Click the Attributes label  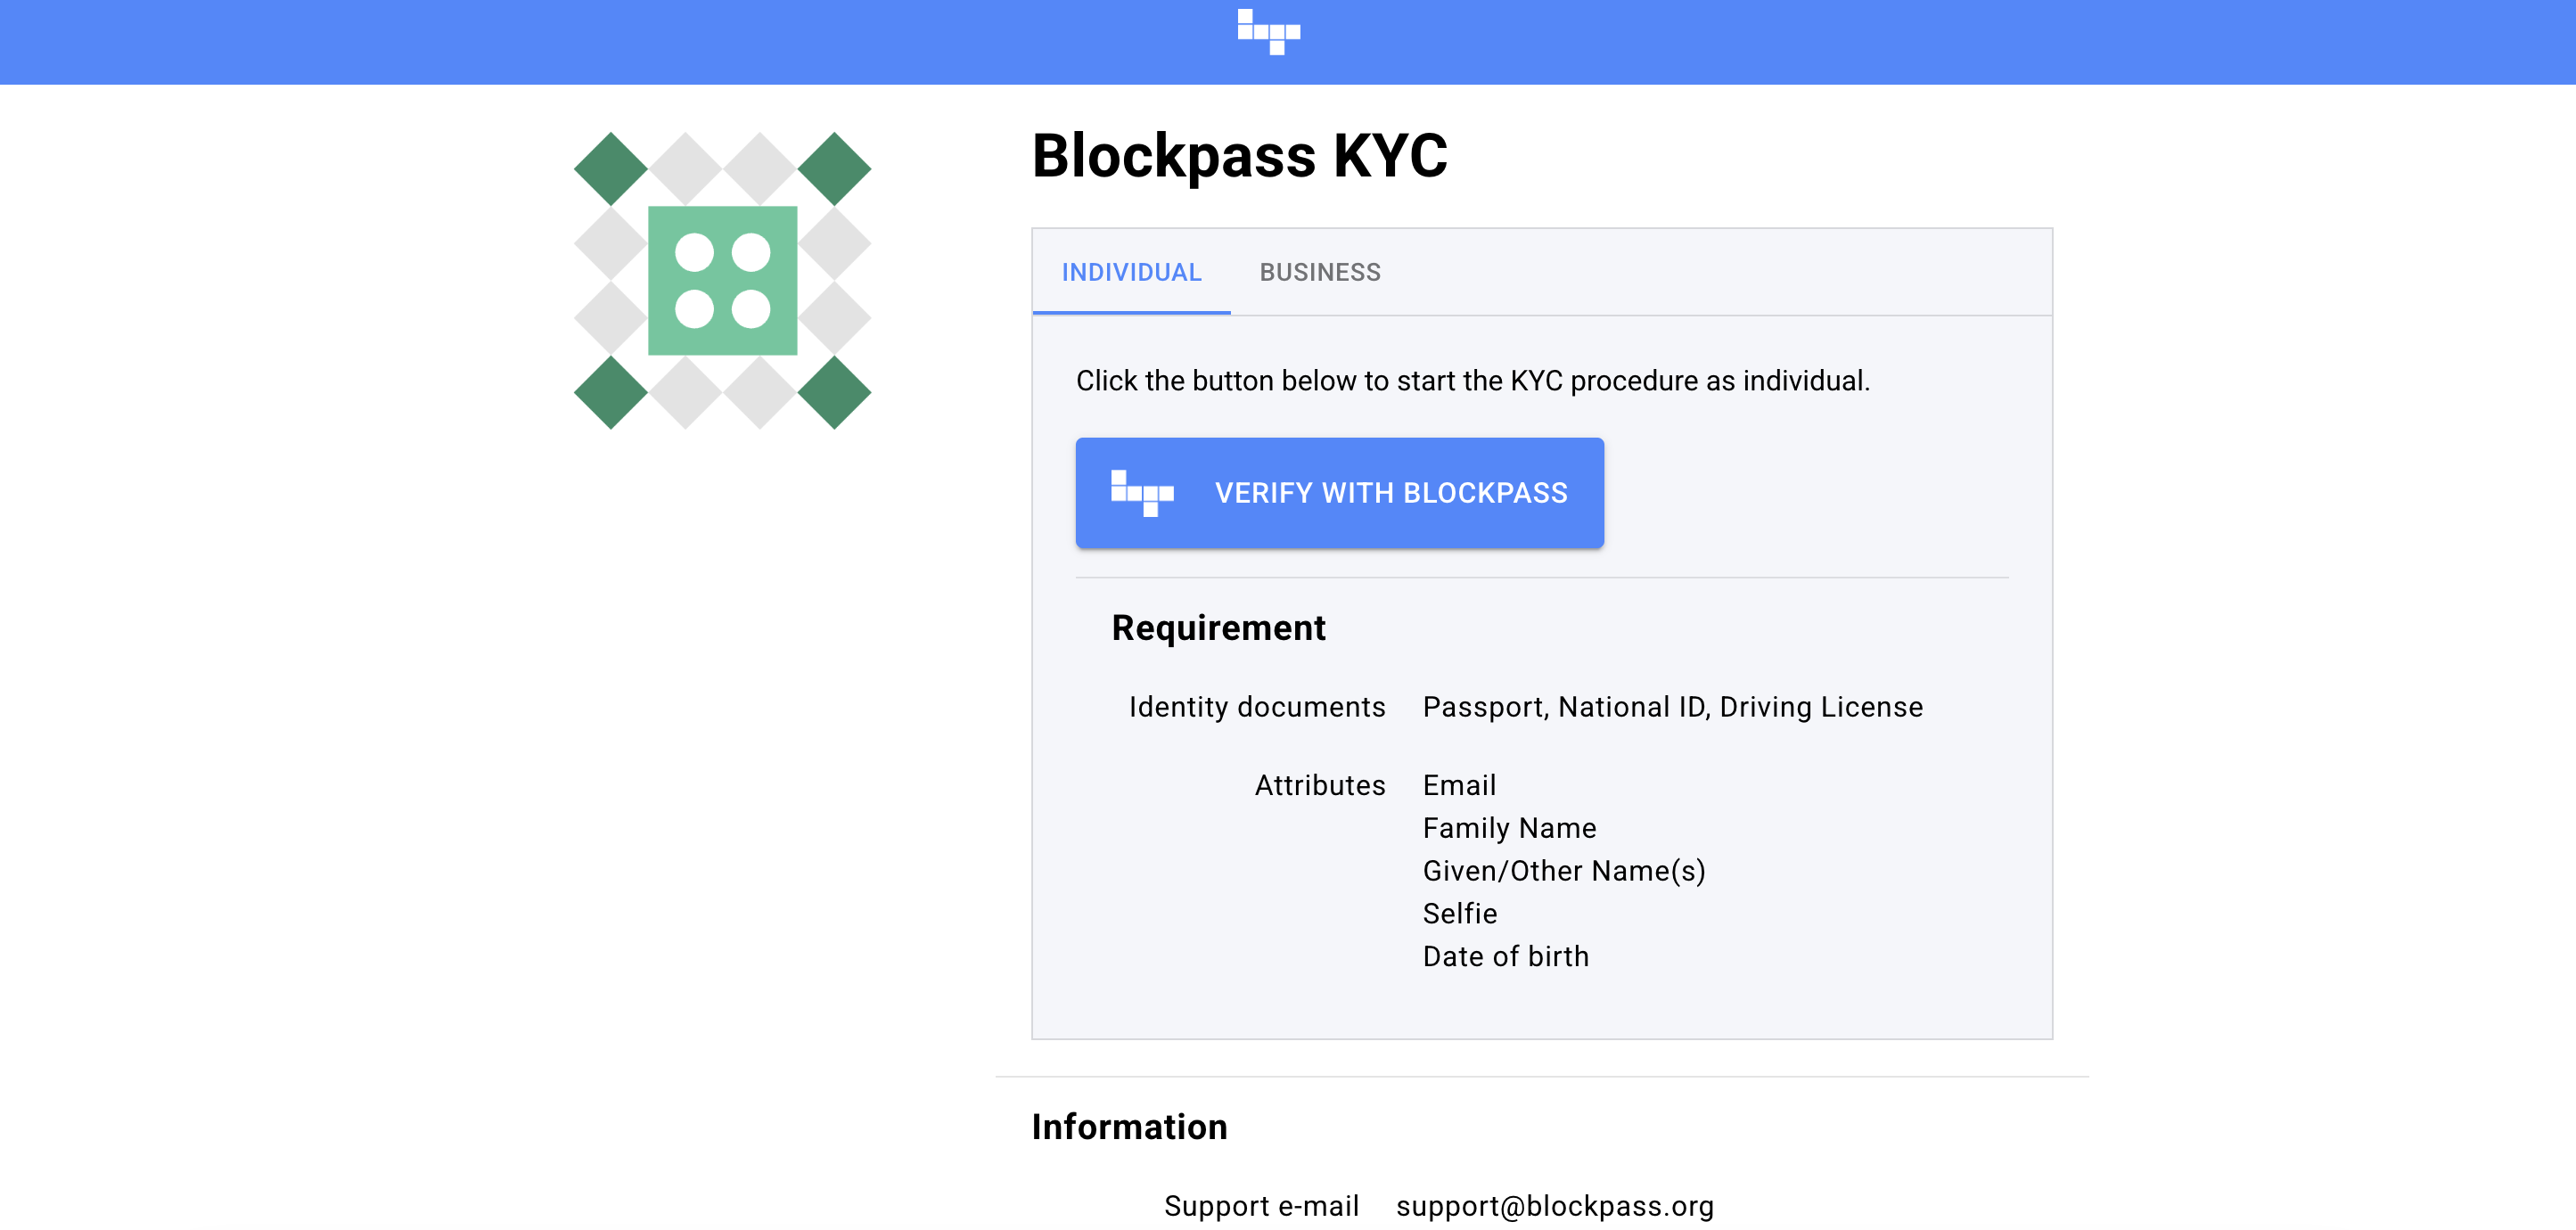coord(1319,785)
